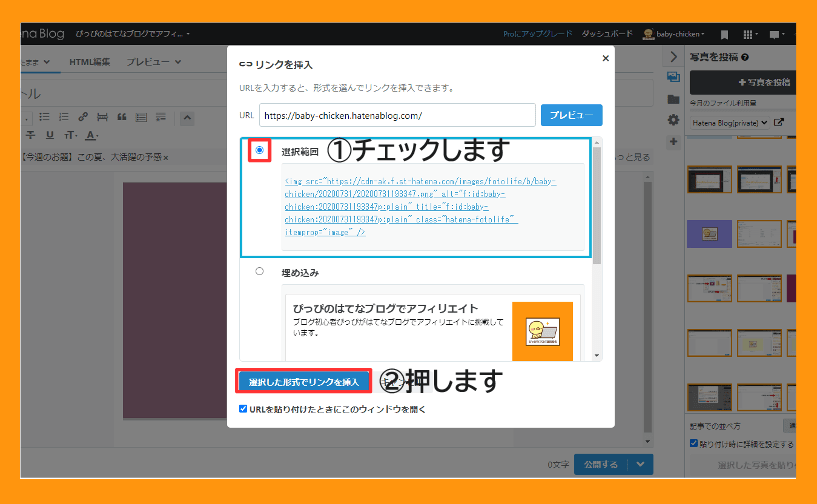Viewport: 817px width, 504px height.
Task: Toggle URLを貼り付けたときにこのウィンドウを開く checkbox
Action: [243, 409]
